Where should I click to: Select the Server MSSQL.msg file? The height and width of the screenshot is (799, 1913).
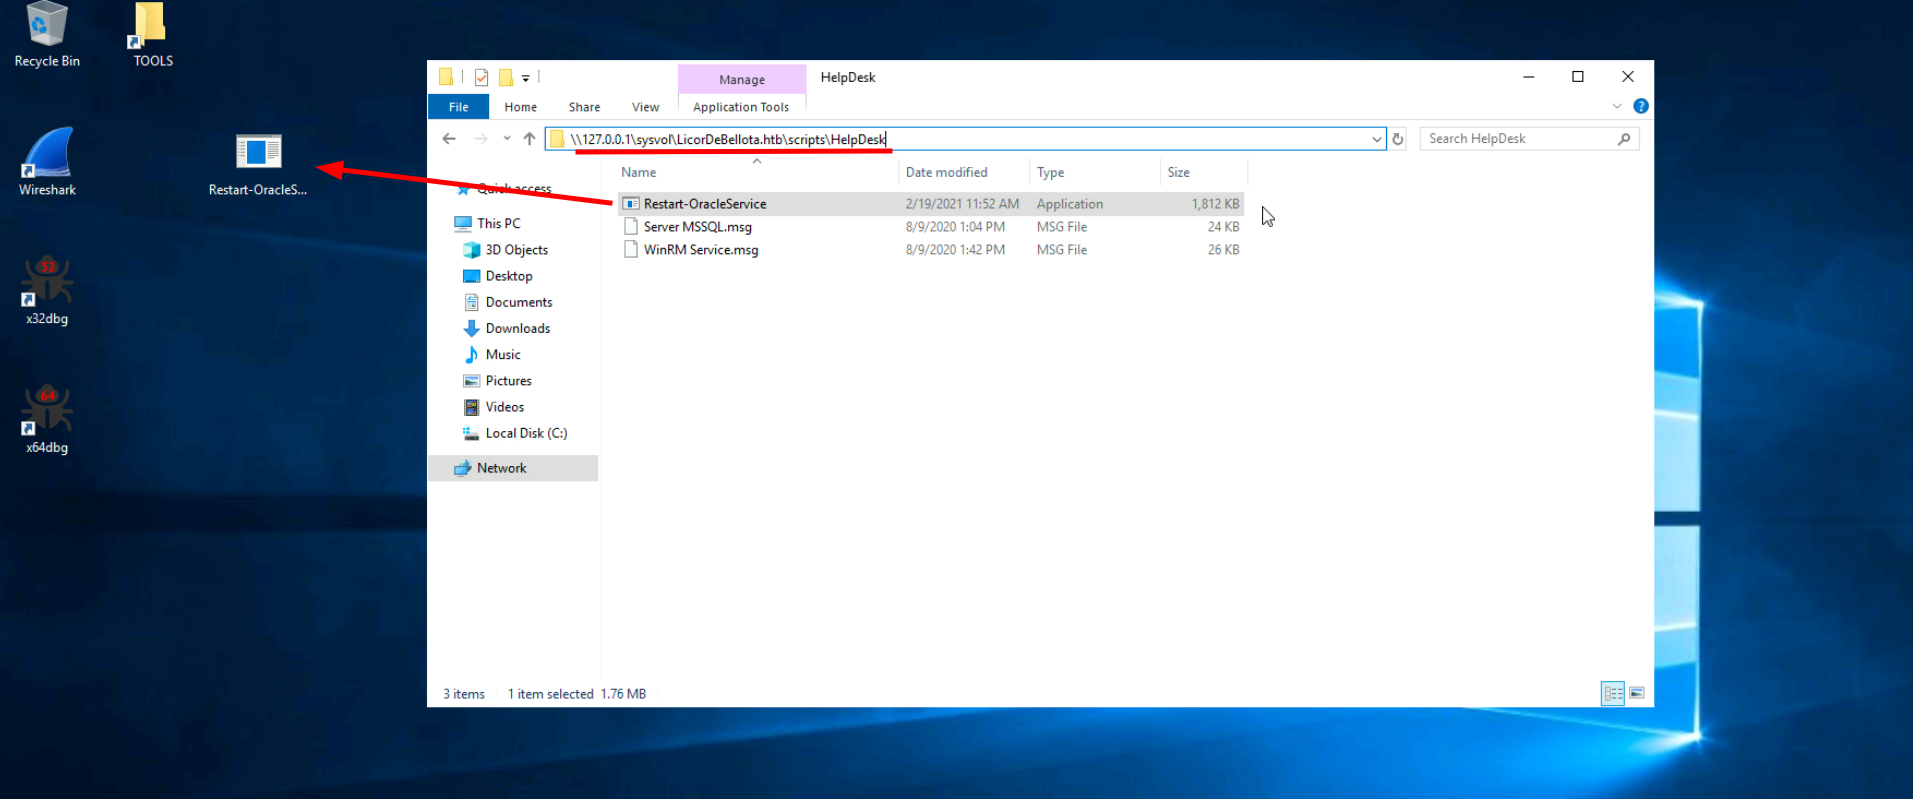click(697, 227)
